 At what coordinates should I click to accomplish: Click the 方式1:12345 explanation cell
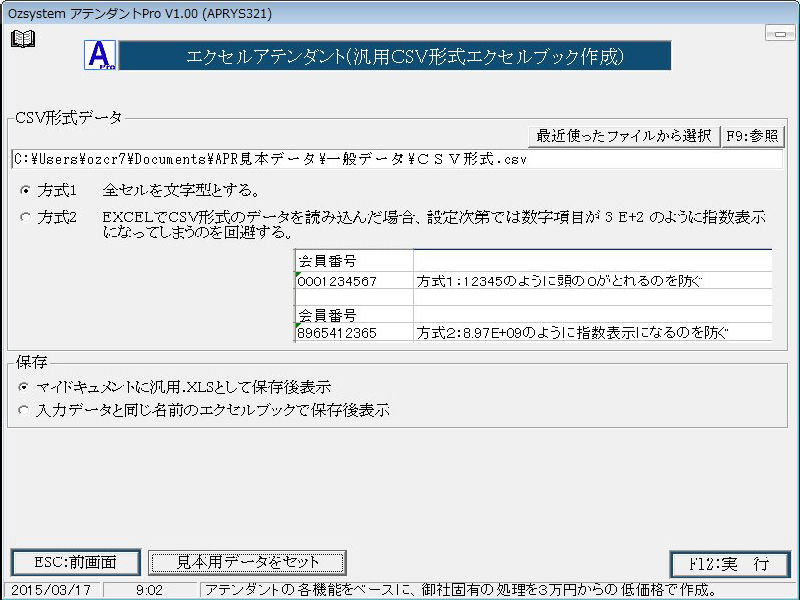tap(592, 281)
